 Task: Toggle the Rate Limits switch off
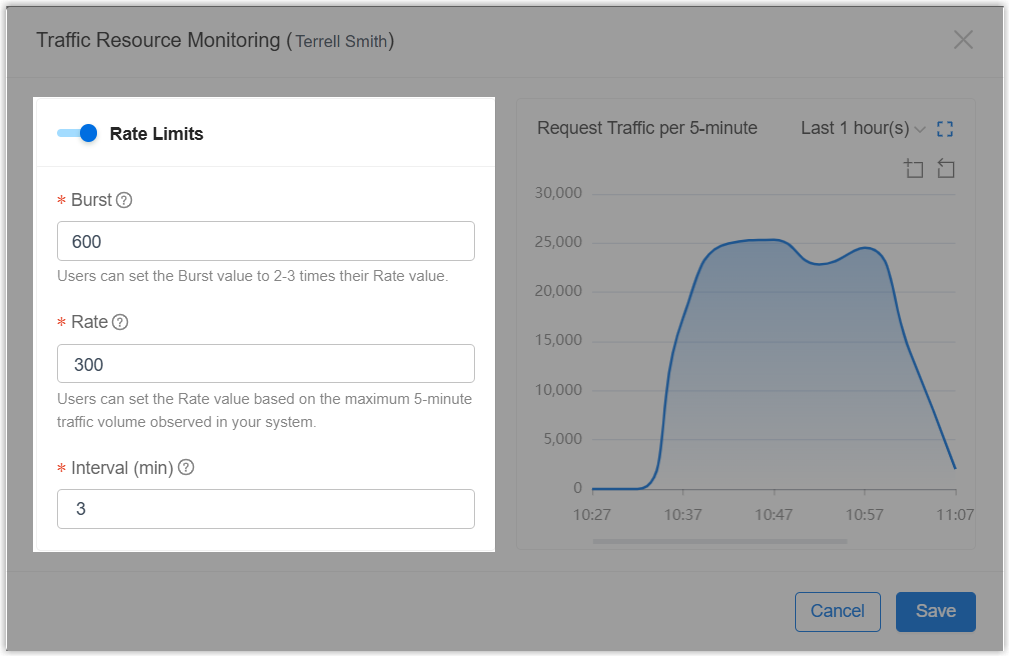tap(77, 133)
